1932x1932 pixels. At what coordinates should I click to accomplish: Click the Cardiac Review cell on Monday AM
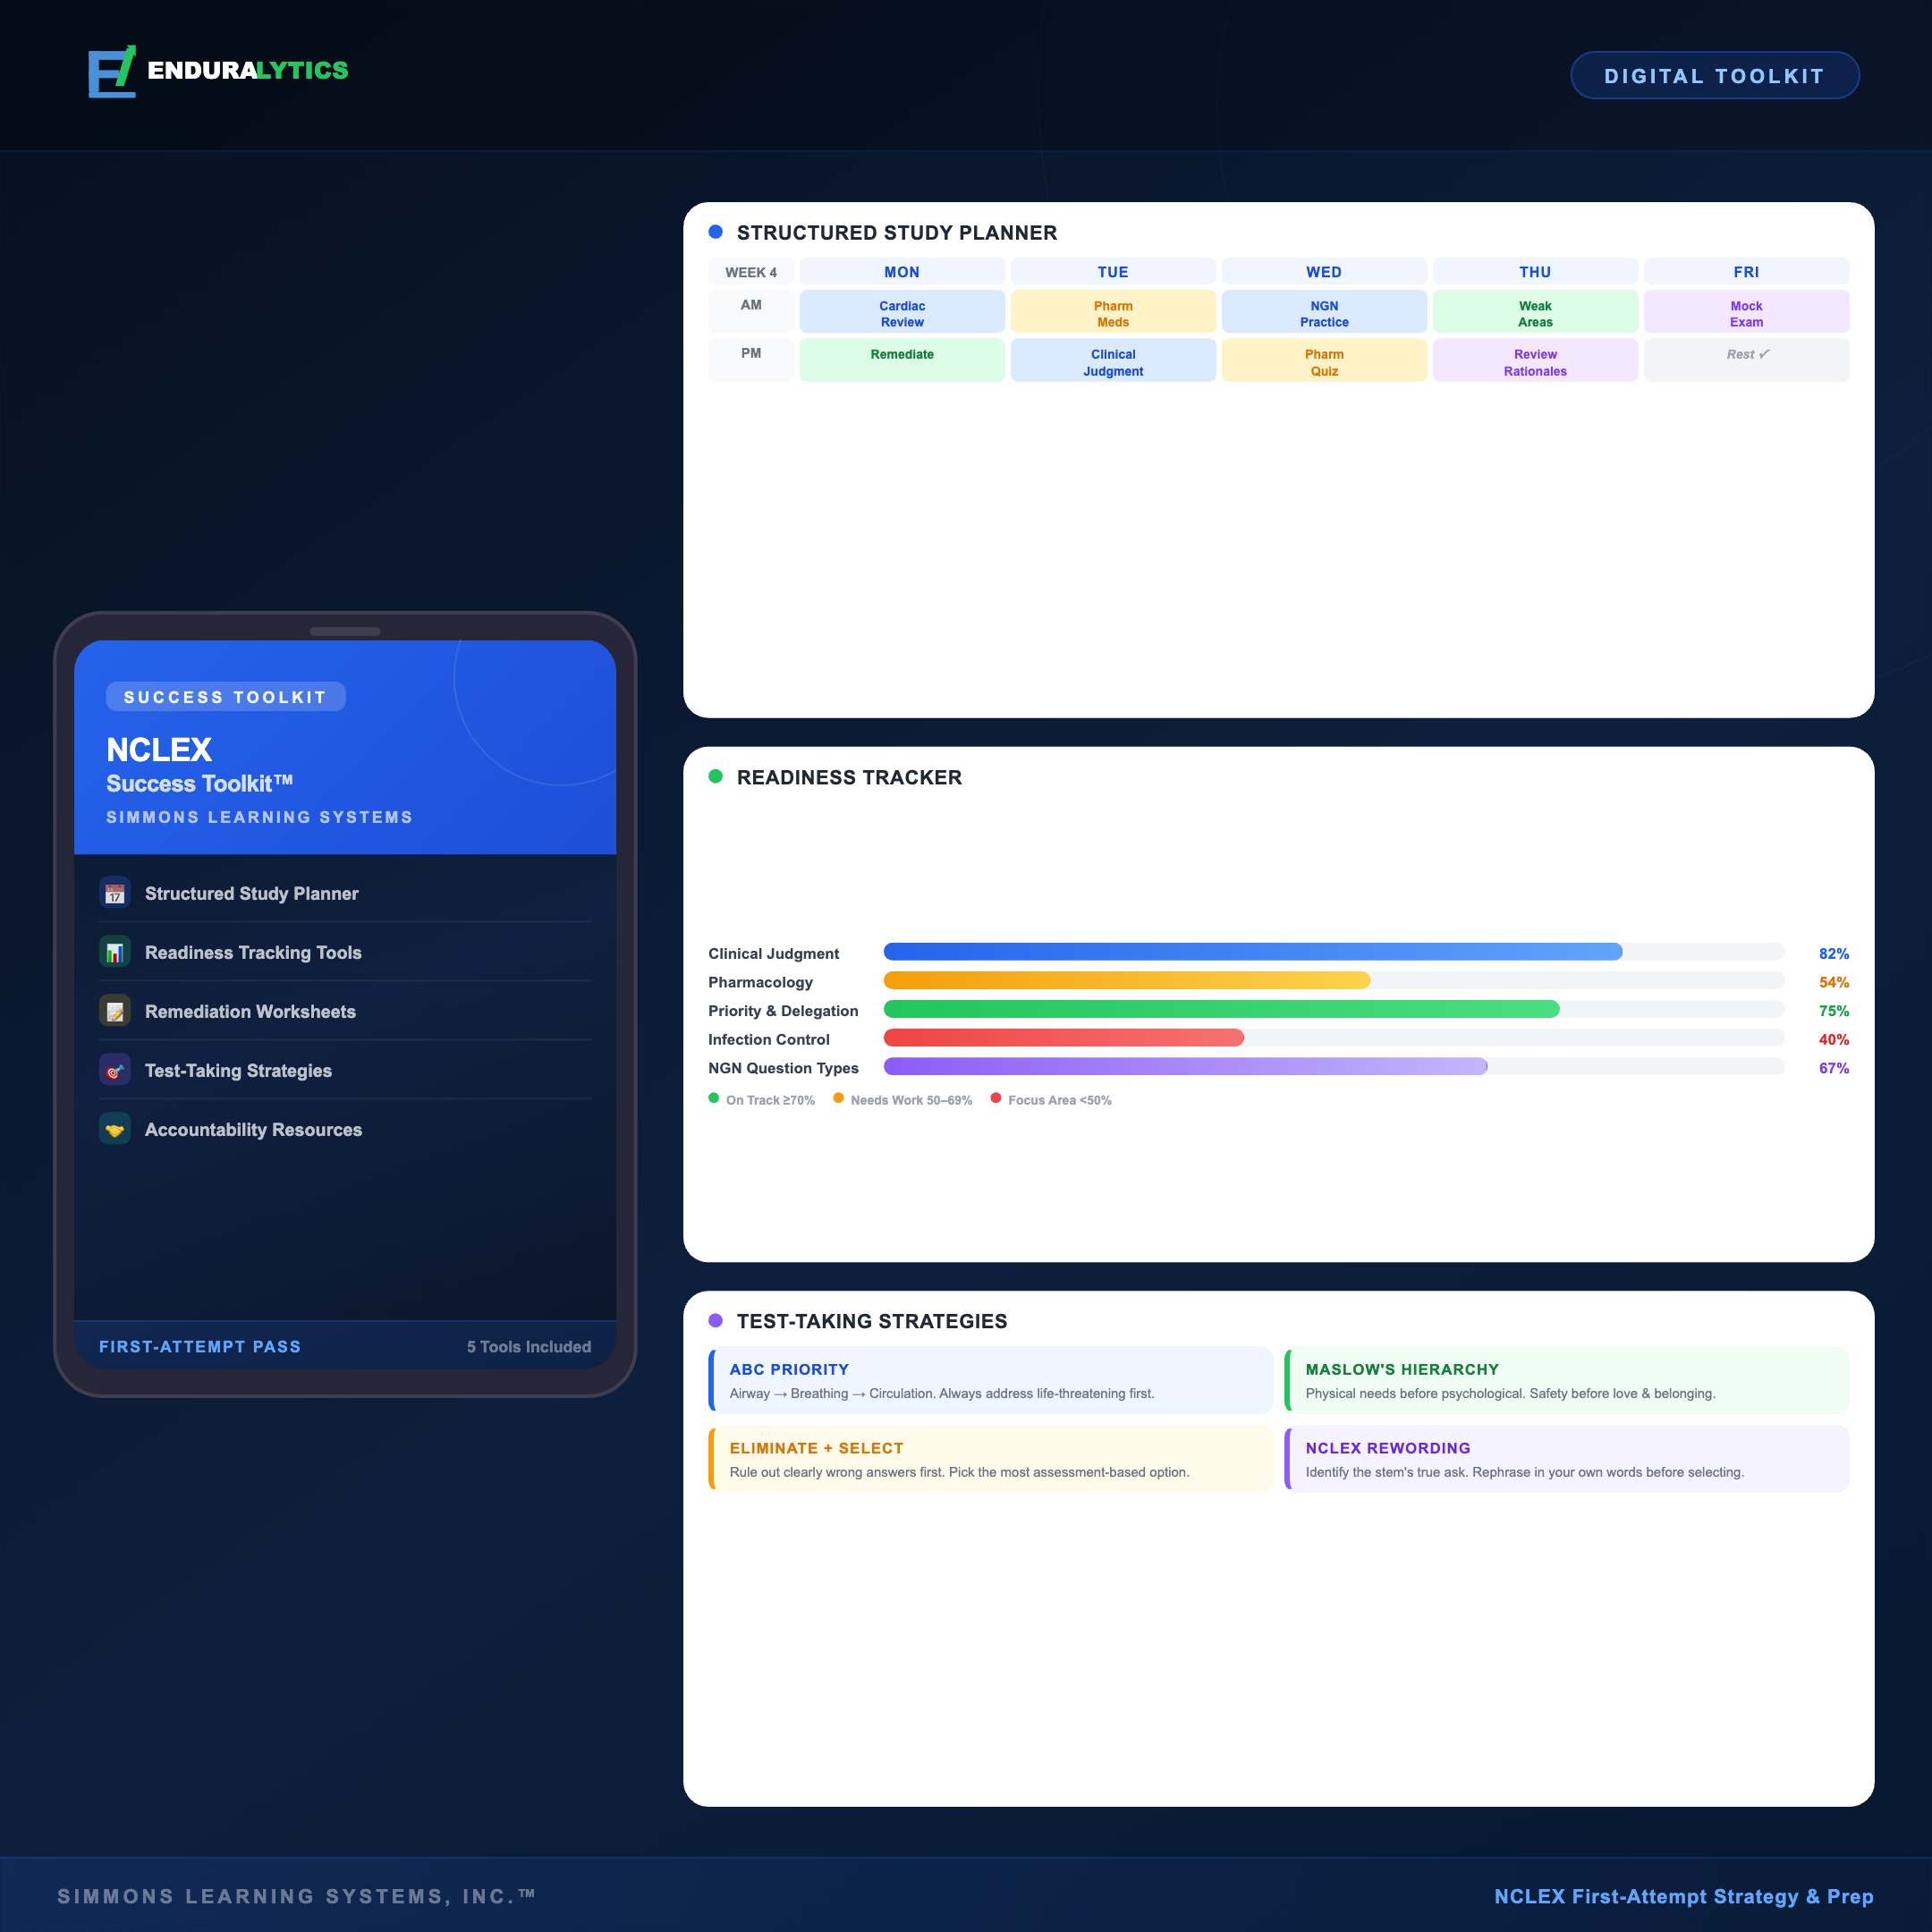(902, 312)
